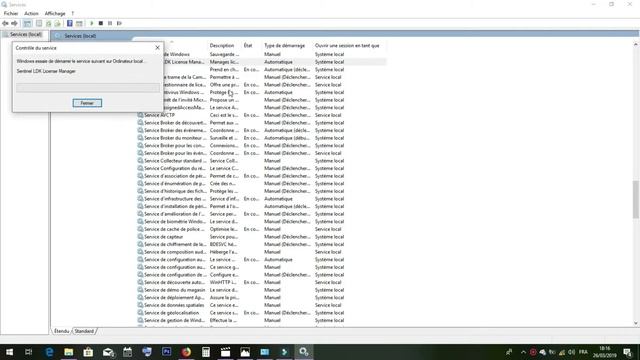The width and height of the screenshot is (640, 360).
Task: Select the Service d'énumération row
Action: point(261,183)
